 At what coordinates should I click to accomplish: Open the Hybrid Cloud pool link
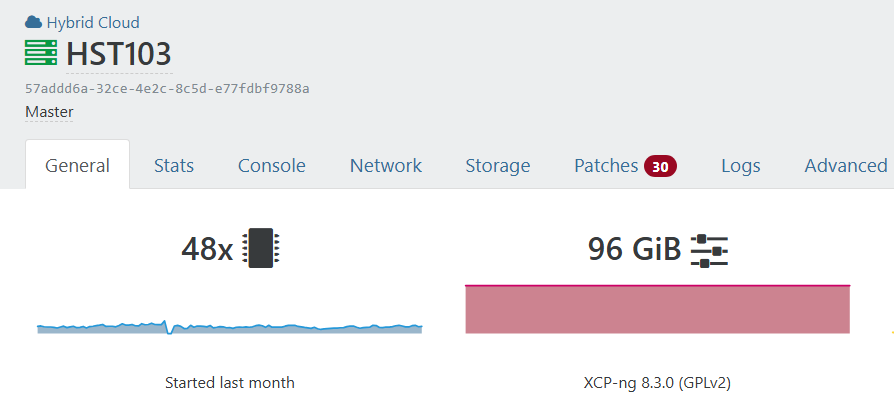(93, 22)
